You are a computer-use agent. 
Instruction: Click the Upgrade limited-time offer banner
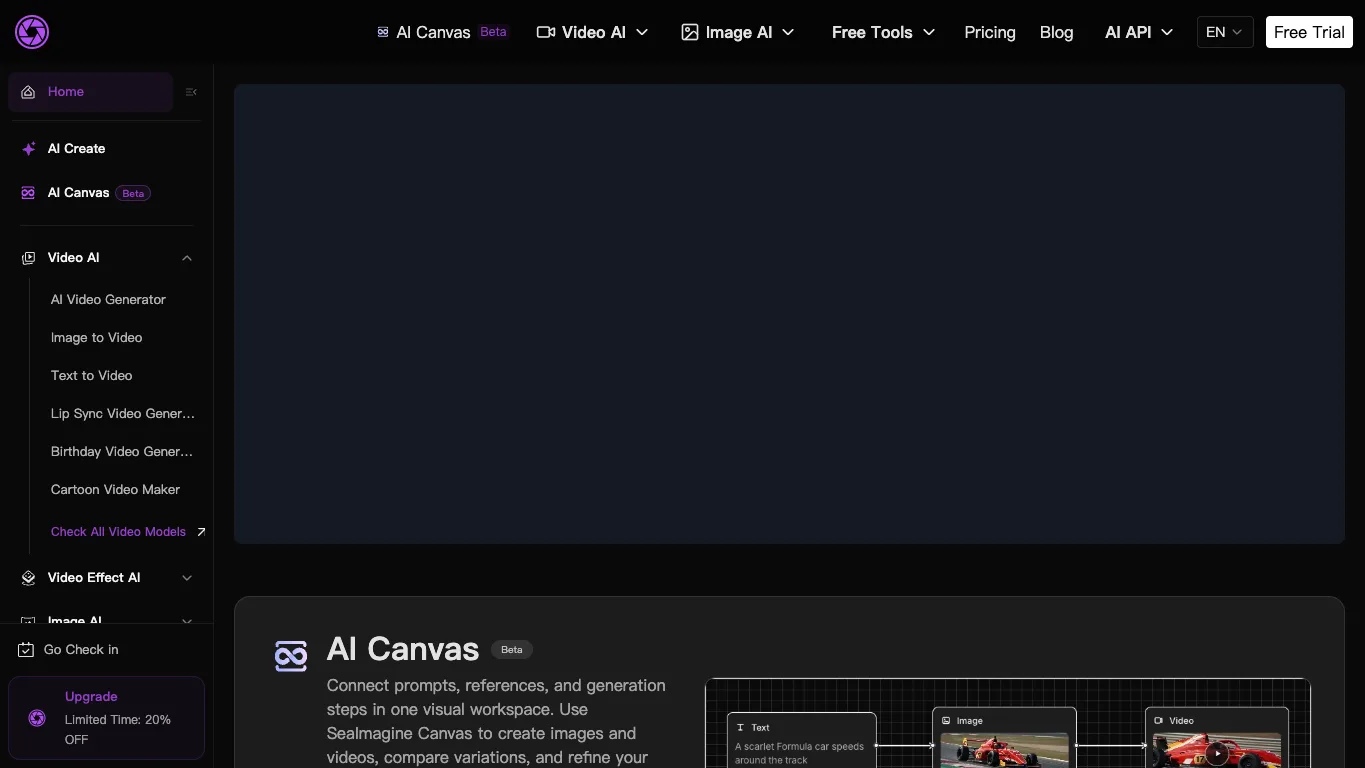(x=106, y=718)
